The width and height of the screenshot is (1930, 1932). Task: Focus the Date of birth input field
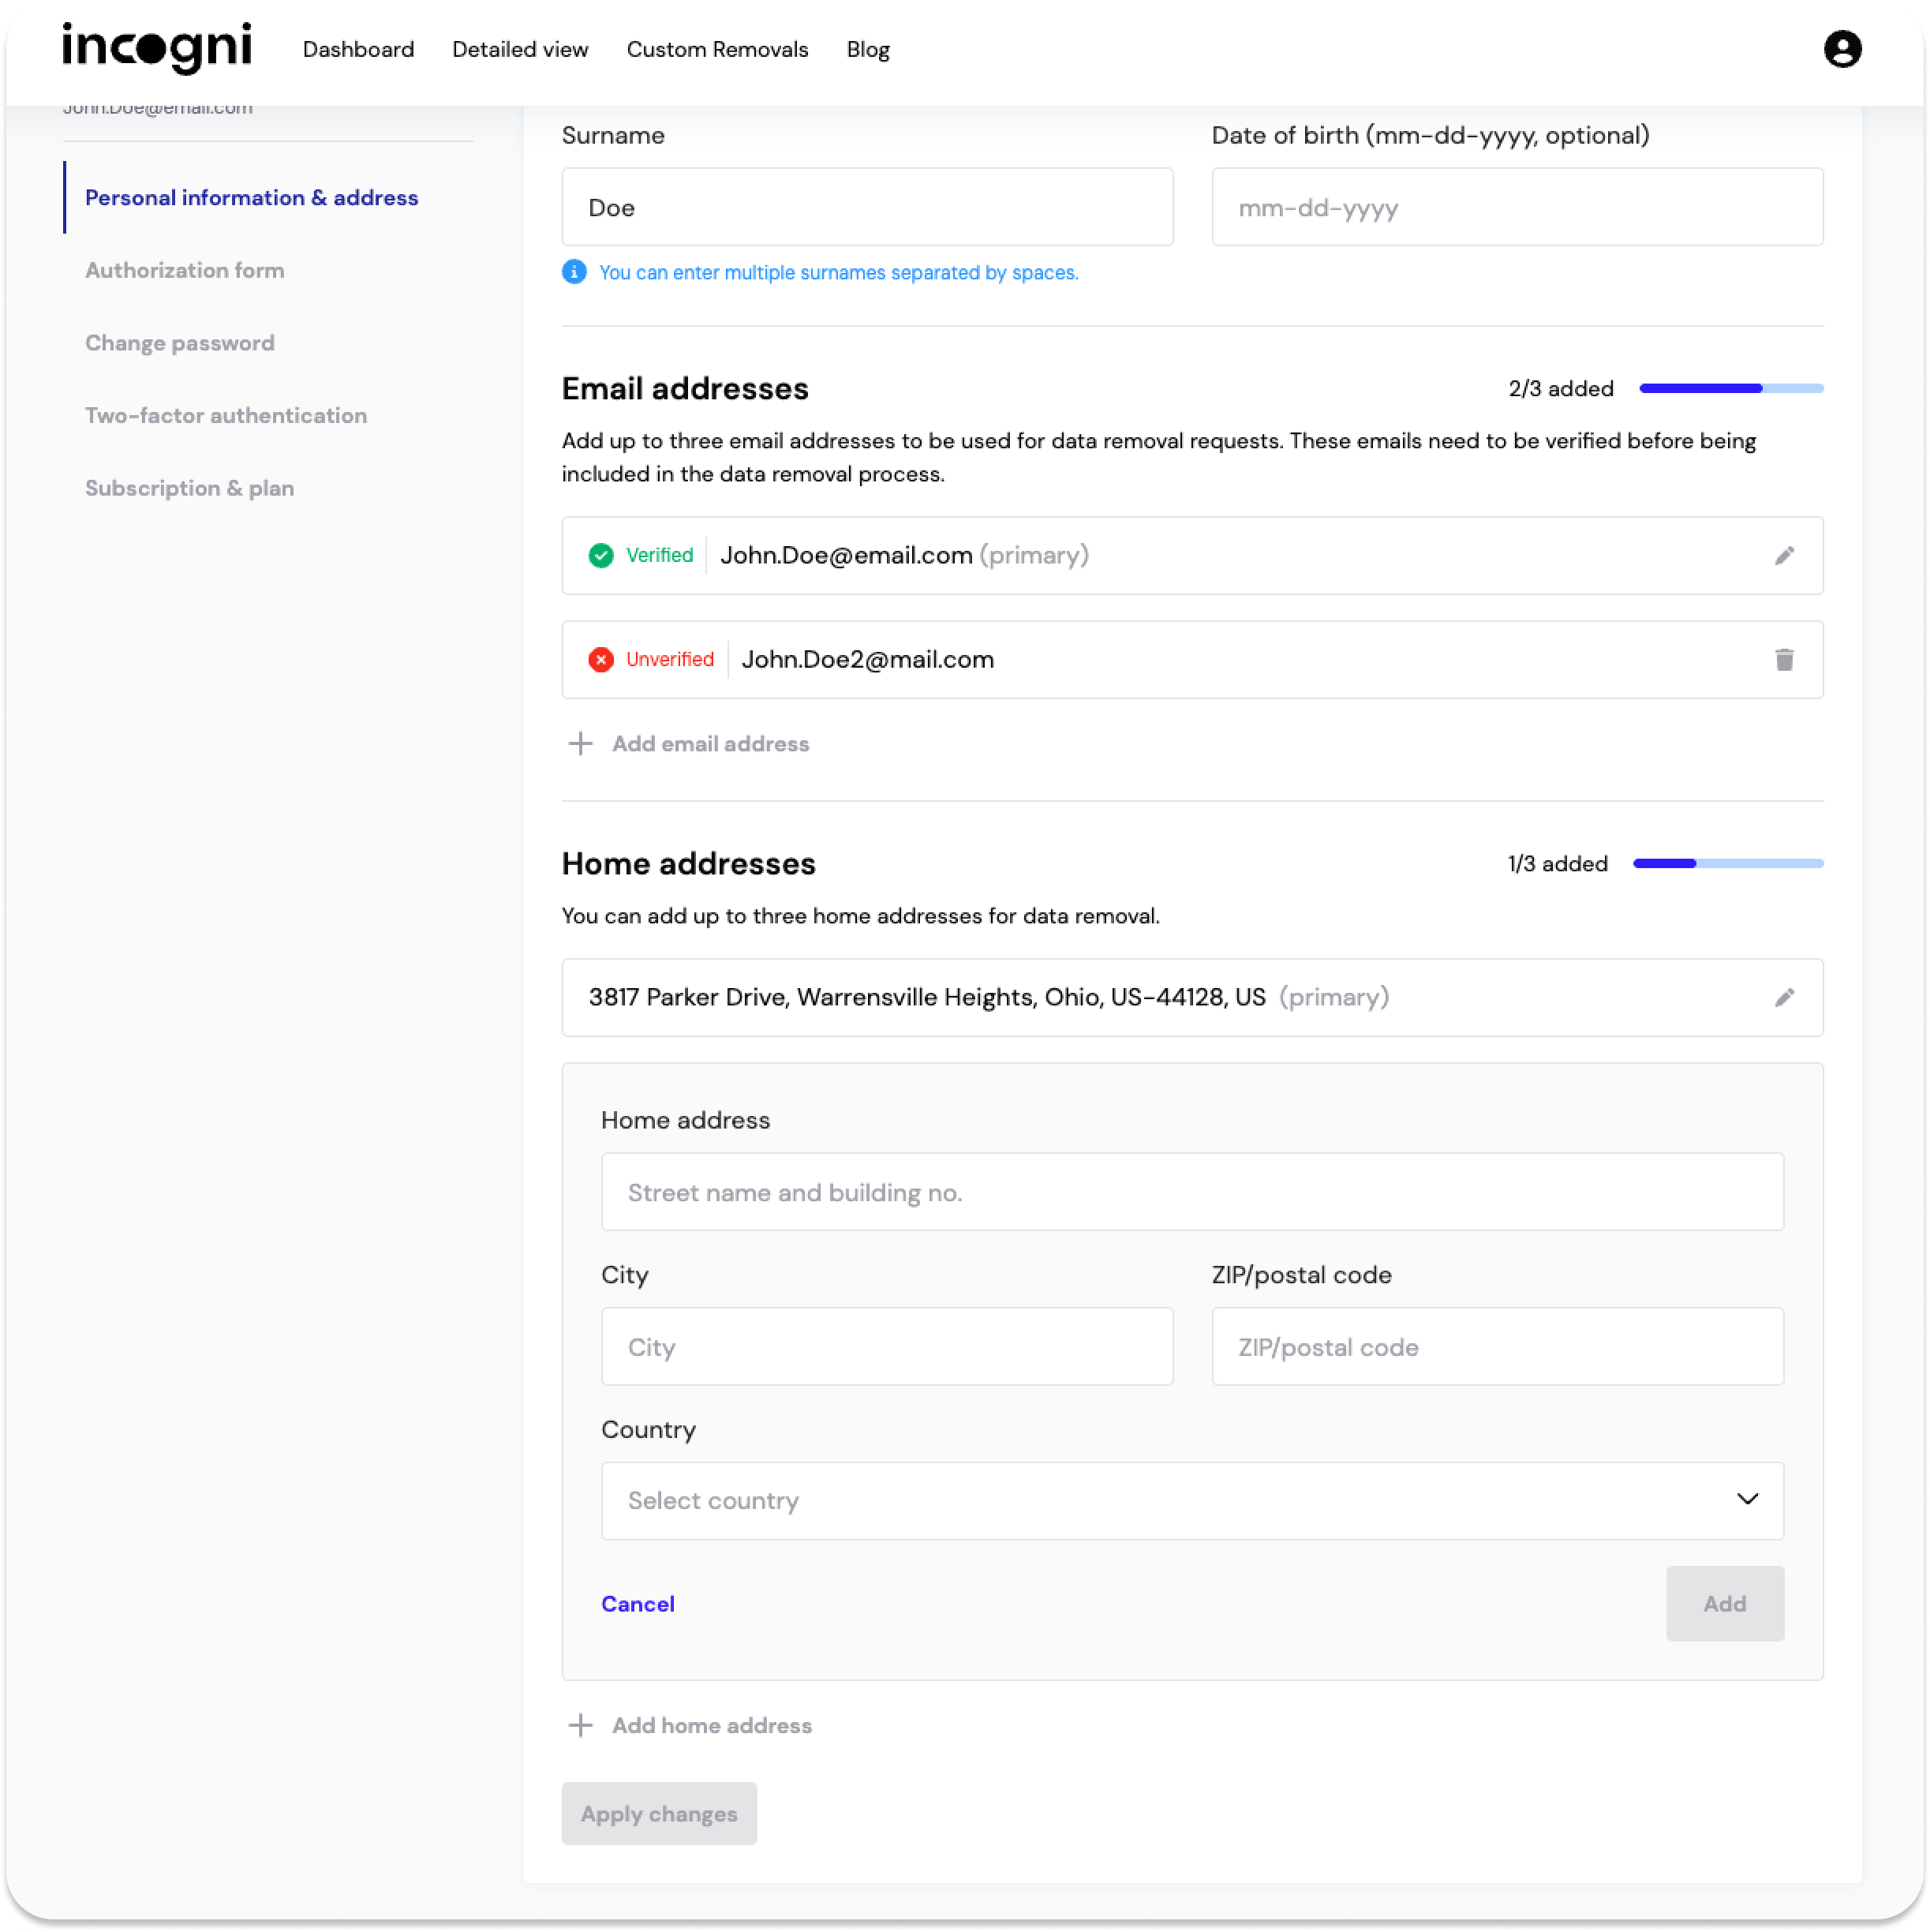coord(1516,208)
